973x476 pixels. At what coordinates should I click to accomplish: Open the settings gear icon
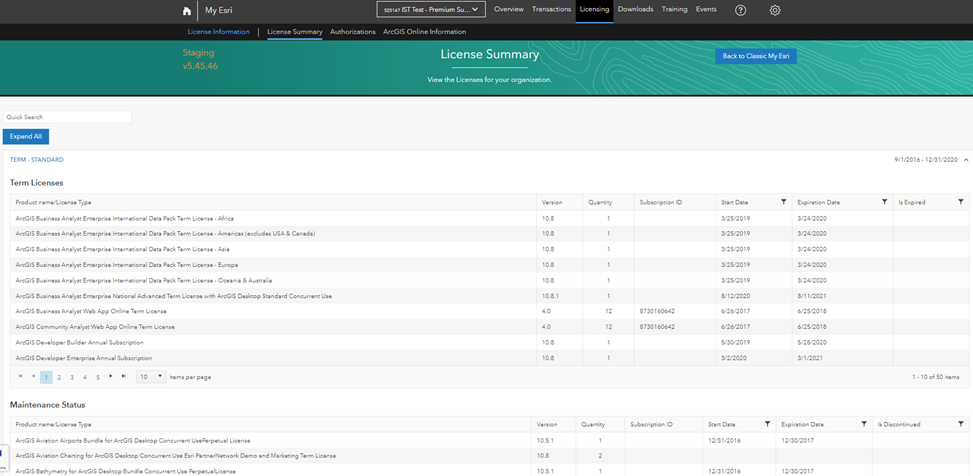pos(775,10)
